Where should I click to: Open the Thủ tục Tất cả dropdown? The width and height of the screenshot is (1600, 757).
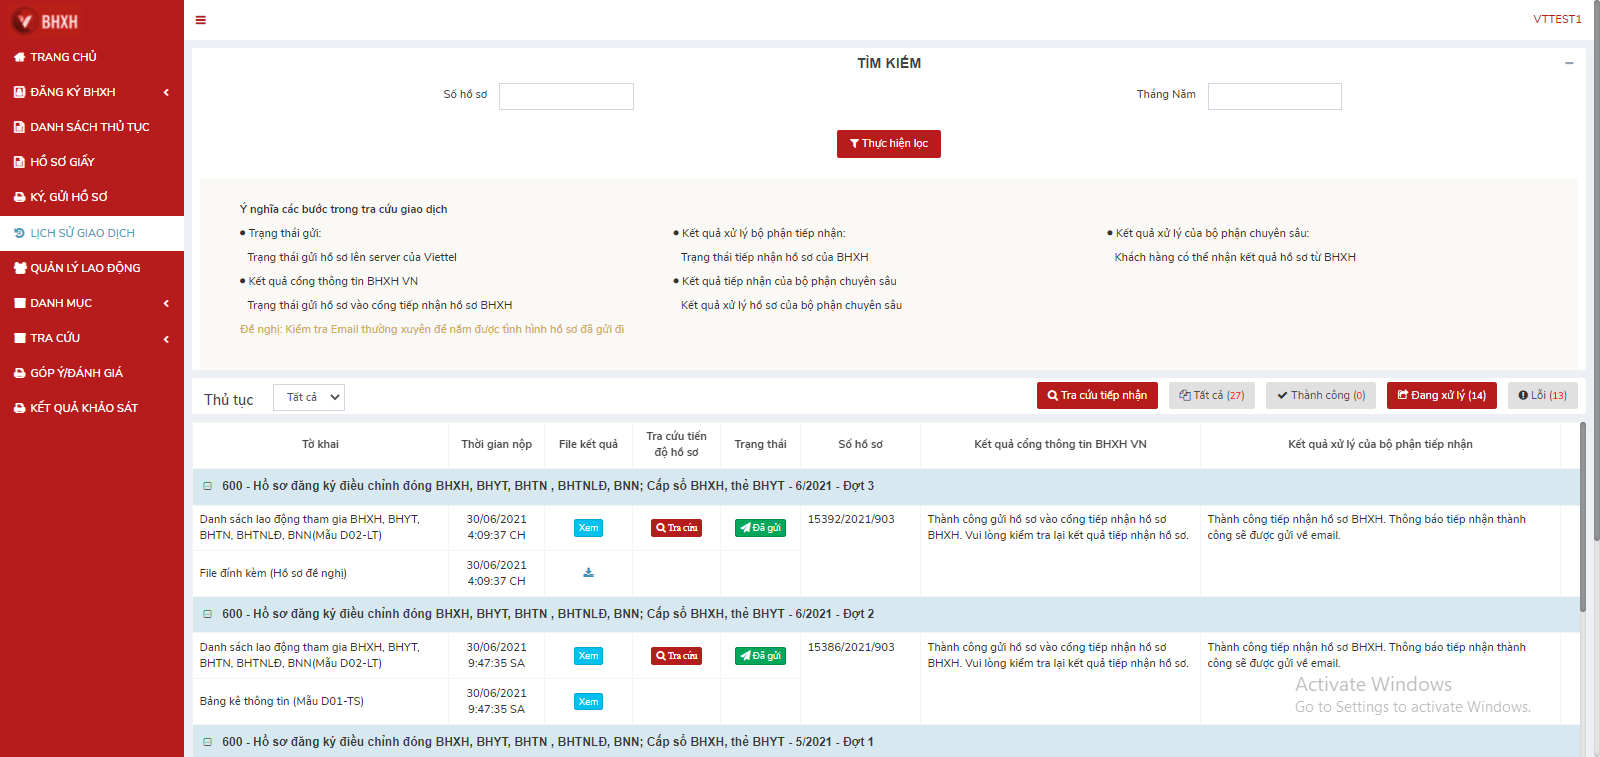[x=309, y=397]
